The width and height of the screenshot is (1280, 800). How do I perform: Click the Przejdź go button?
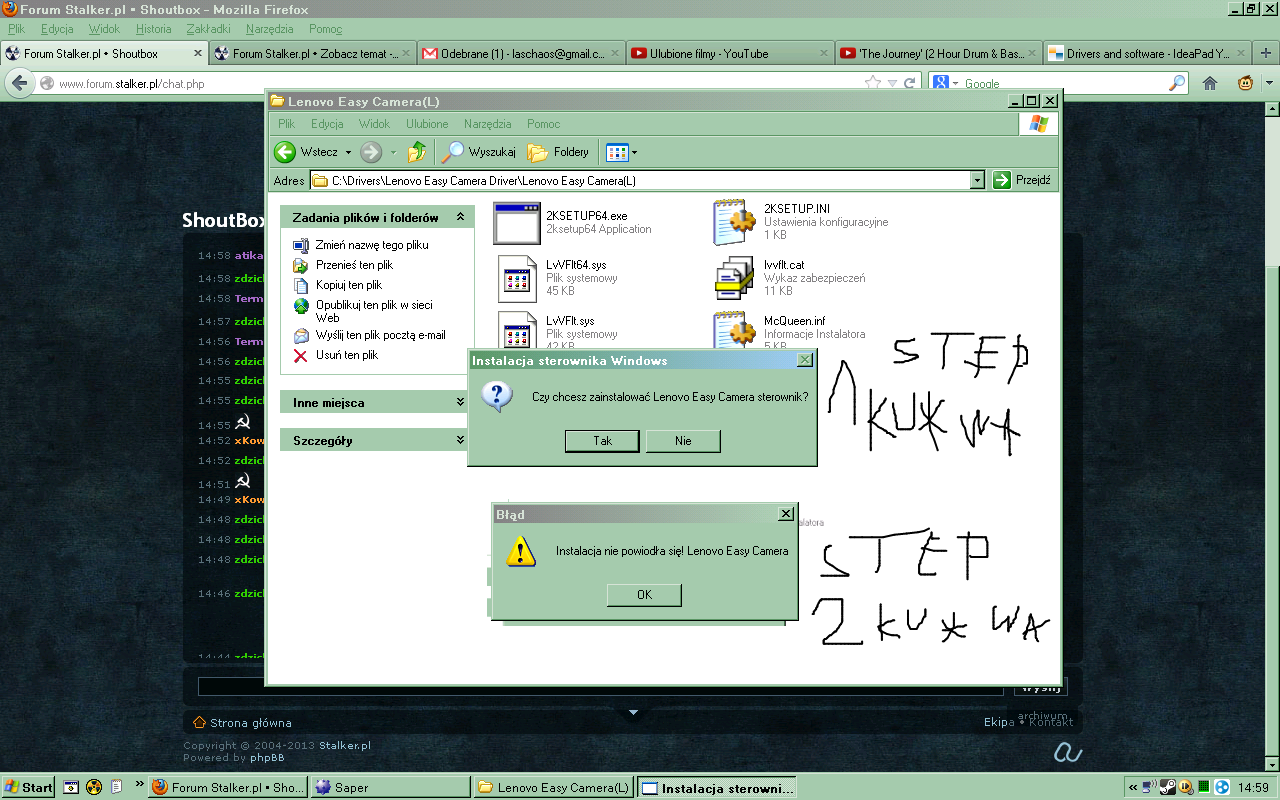pyautogui.click(x=1023, y=180)
